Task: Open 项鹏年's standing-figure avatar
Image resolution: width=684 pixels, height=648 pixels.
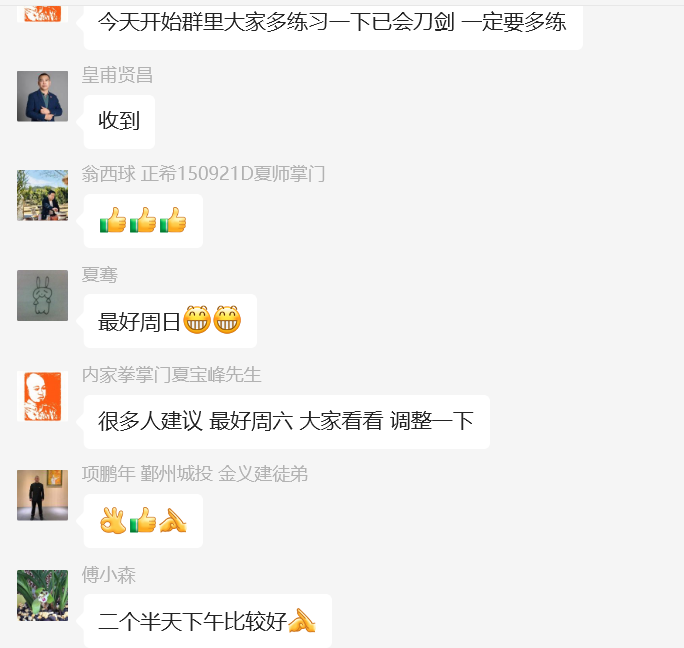Action: pos(42,495)
